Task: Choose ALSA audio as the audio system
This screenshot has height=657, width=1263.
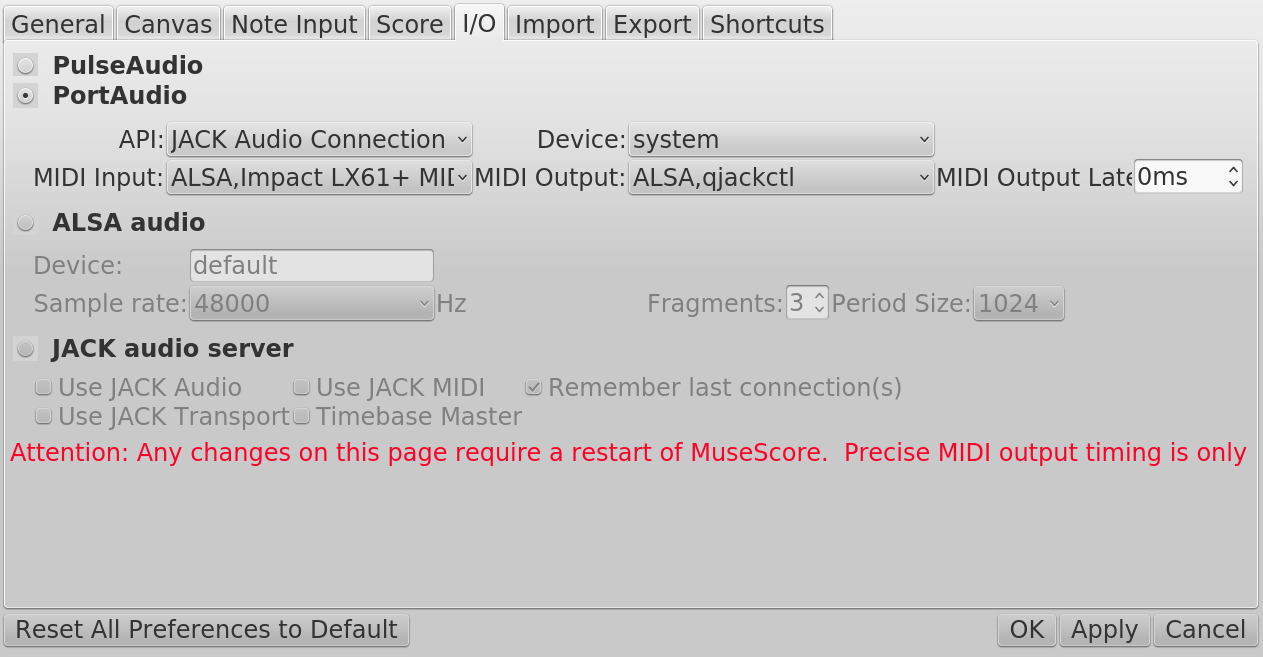Action: [x=25, y=223]
